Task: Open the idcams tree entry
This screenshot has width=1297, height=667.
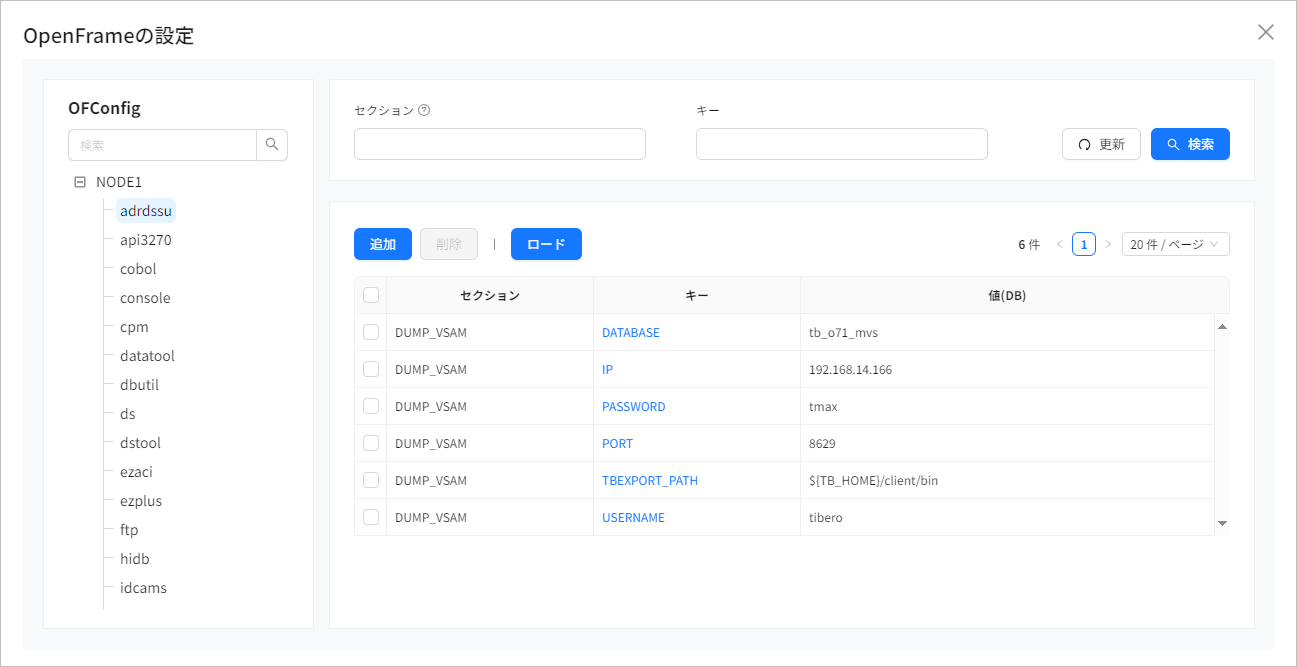Action: pyautogui.click(x=143, y=588)
